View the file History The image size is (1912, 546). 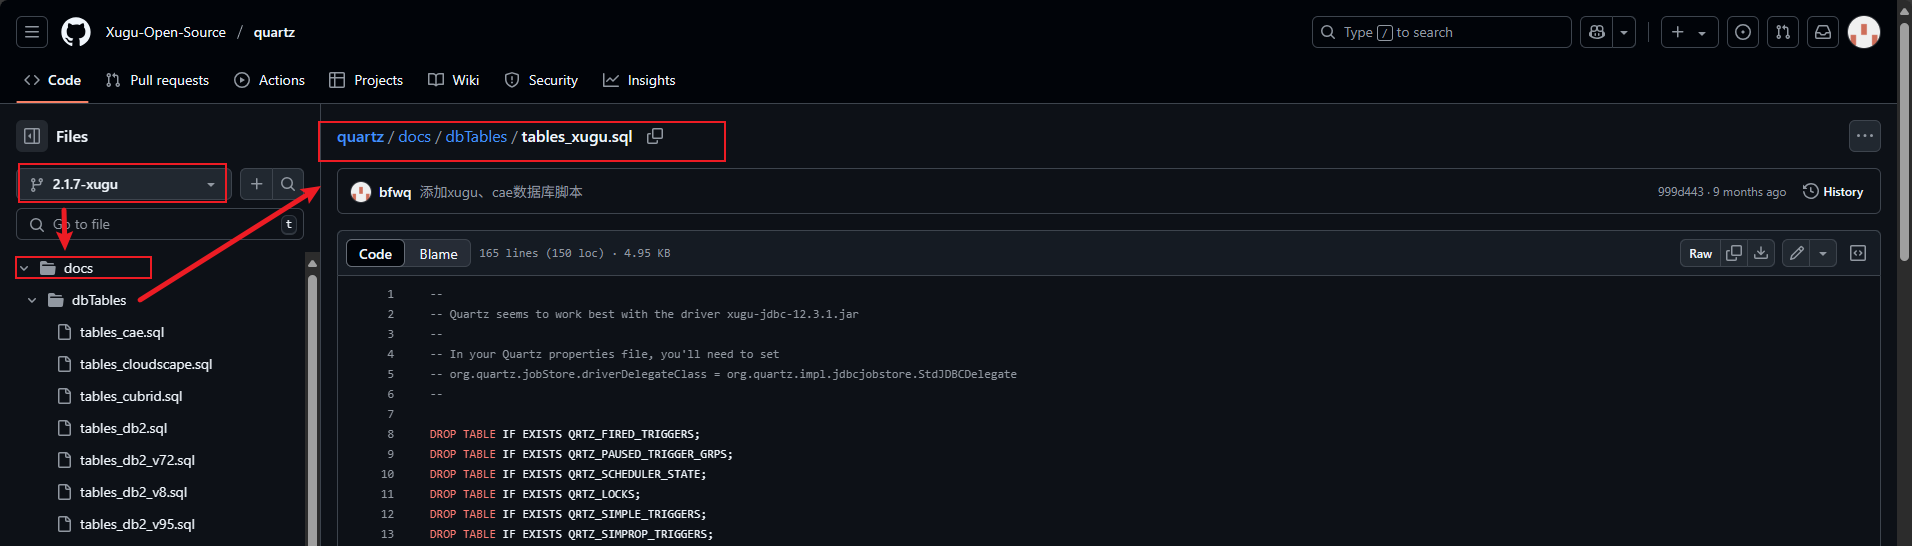pyautogui.click(x=1833, y=192)
